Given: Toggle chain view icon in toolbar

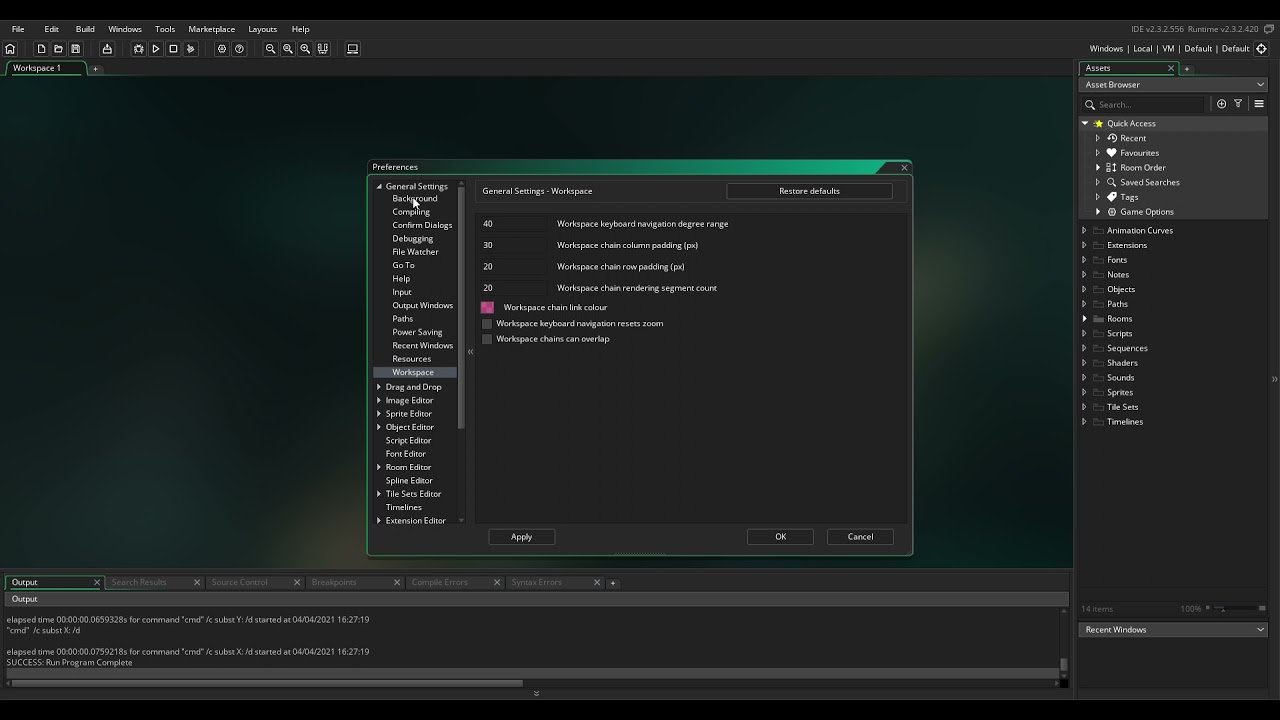Looking at the screenshot, I should 323,49.
